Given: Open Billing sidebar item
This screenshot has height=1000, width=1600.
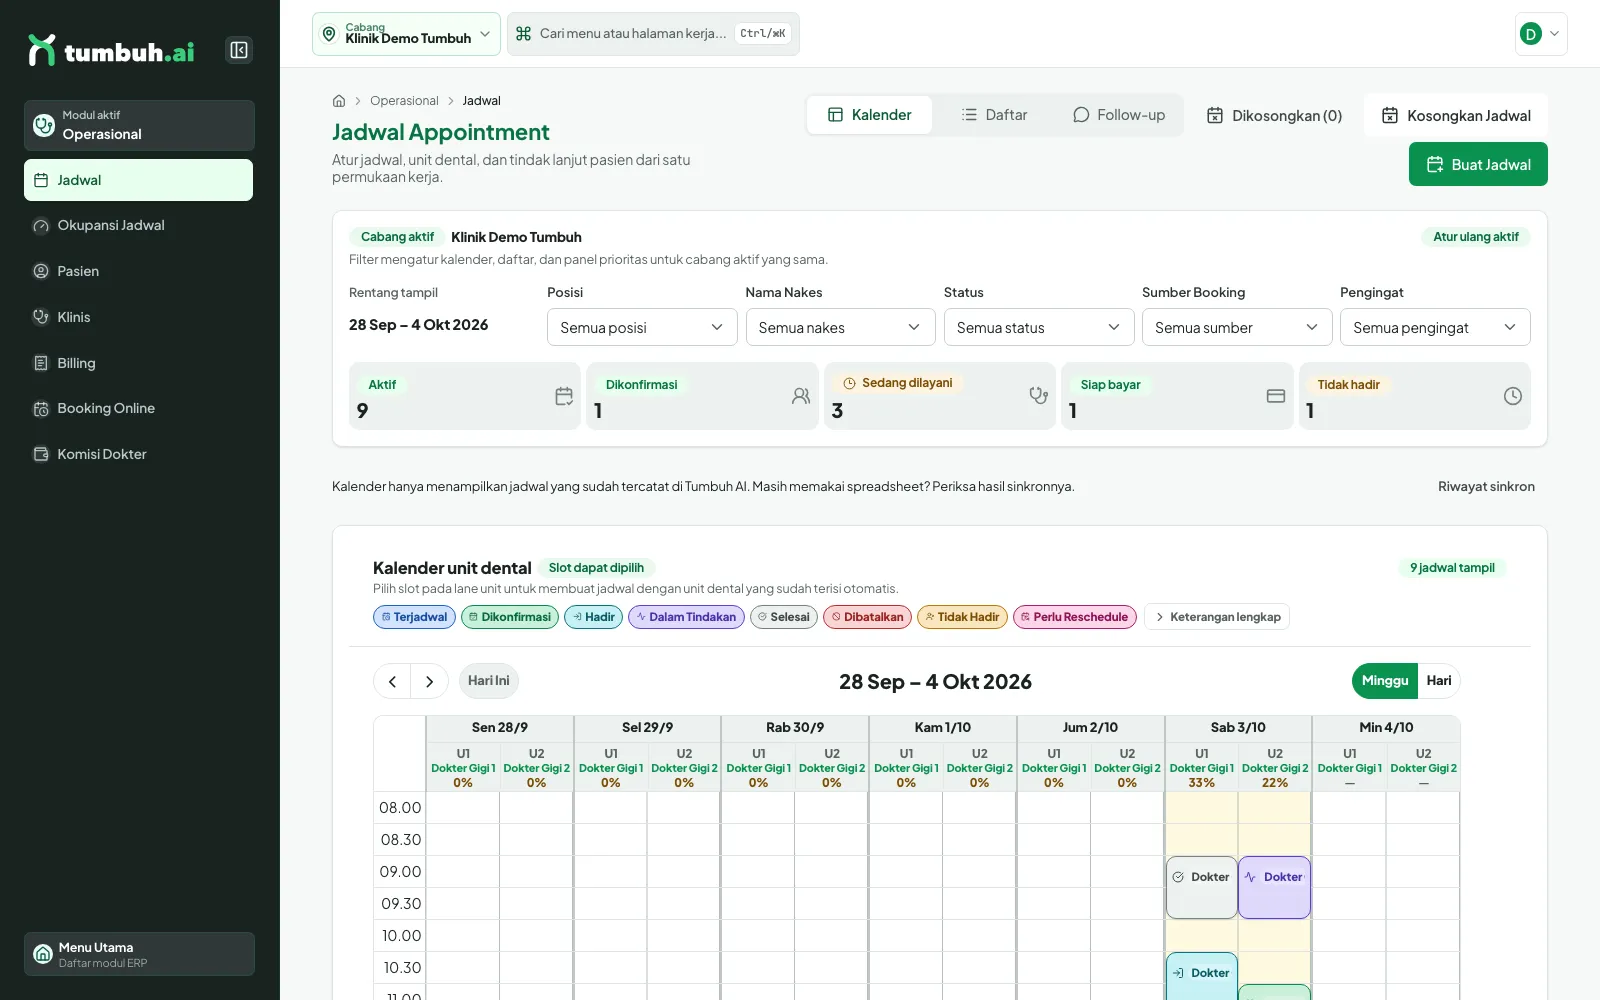Looking at the screenshot, I should [139, 363].
